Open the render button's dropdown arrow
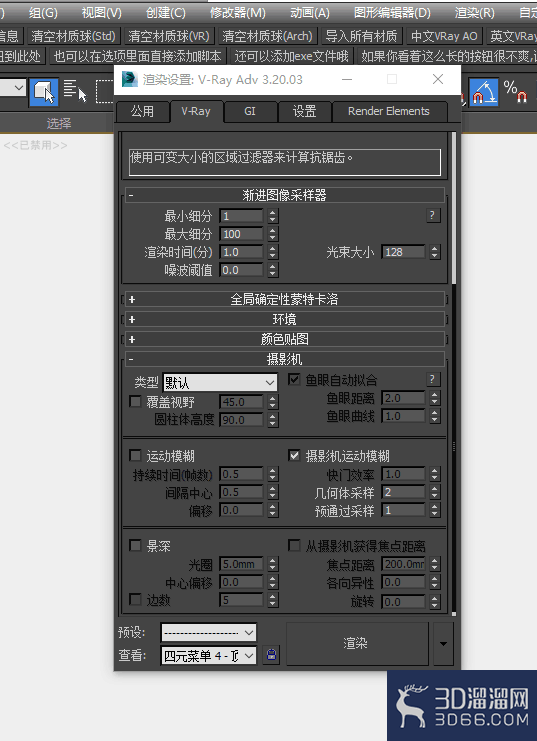Image resolution: width=537 pixels, height=741 pixels. tap(443, 644)
